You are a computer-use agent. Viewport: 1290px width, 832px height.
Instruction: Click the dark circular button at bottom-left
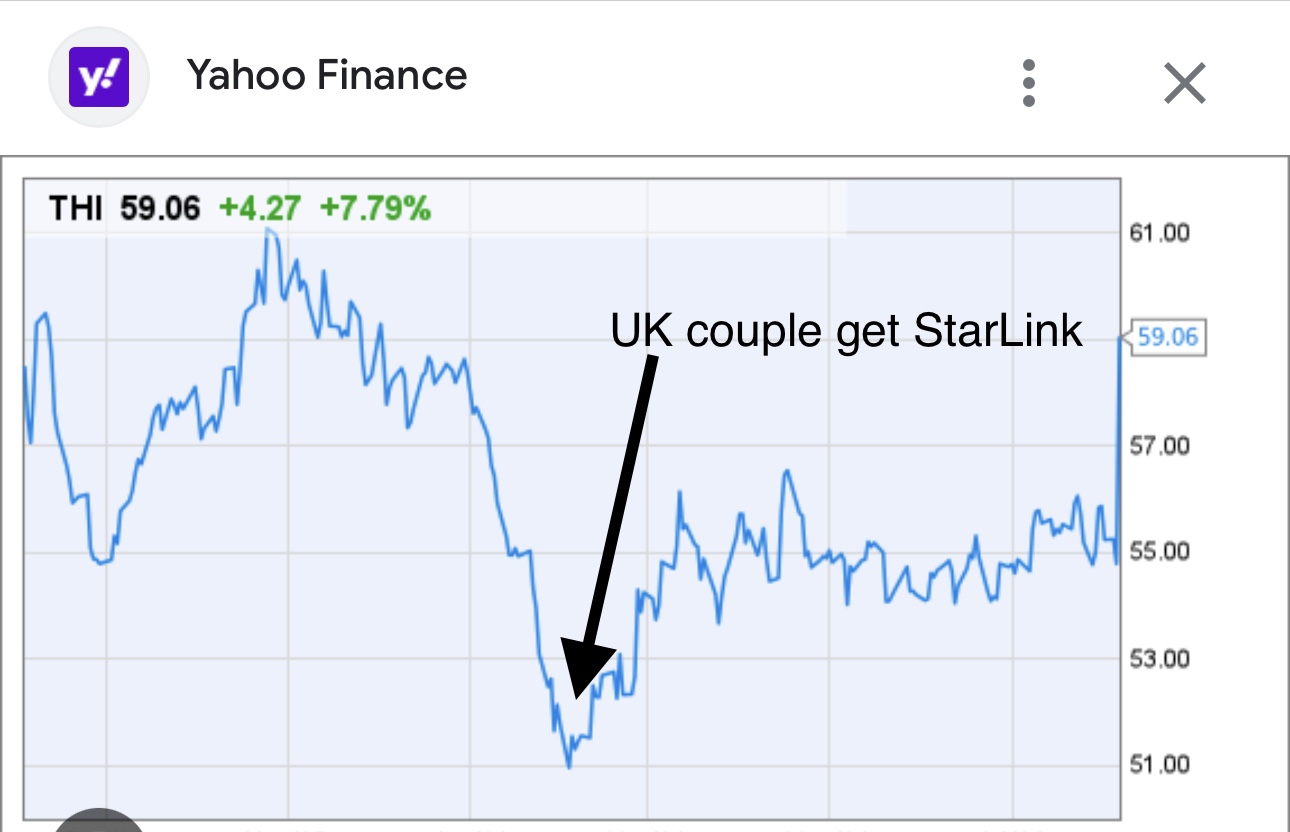point(98,820)
